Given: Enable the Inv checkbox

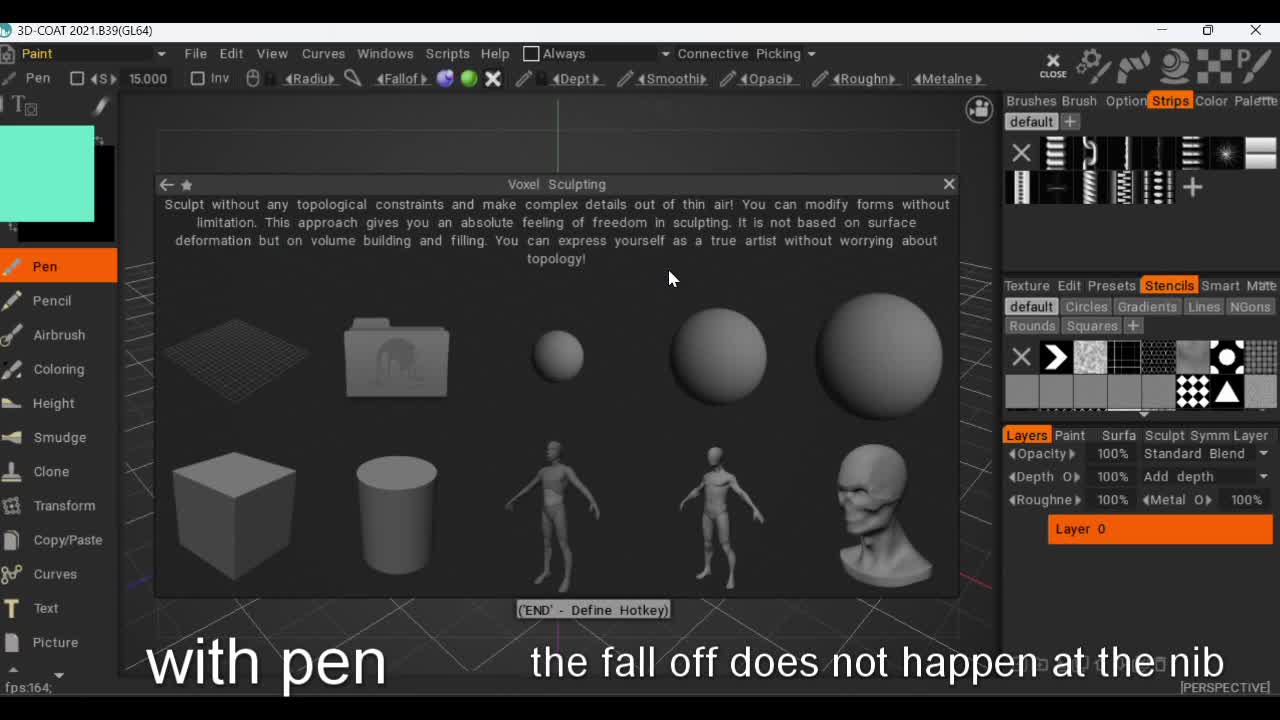Looking at the screenshot, I should tap(198, 78).
